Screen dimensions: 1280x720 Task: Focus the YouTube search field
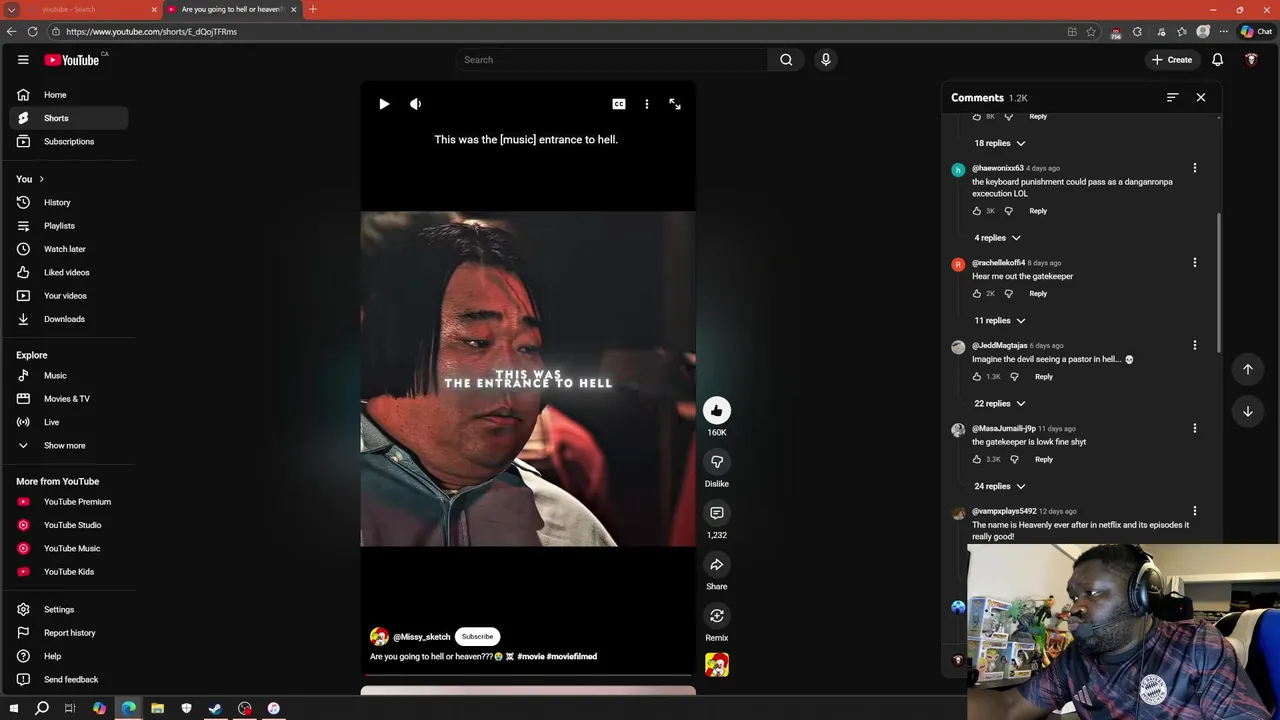click(x=610, y=60)
